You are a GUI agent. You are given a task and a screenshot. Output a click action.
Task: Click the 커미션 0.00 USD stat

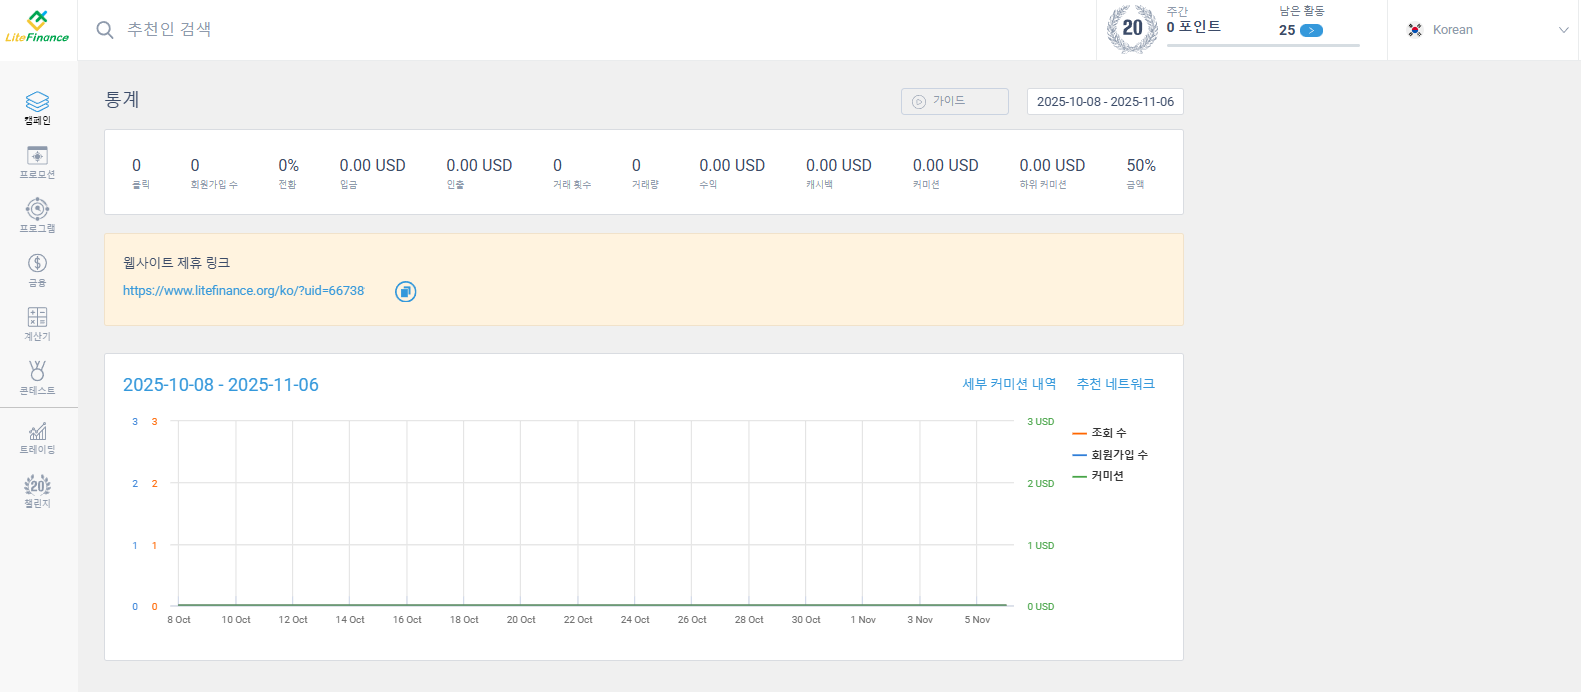pos(945,173)
